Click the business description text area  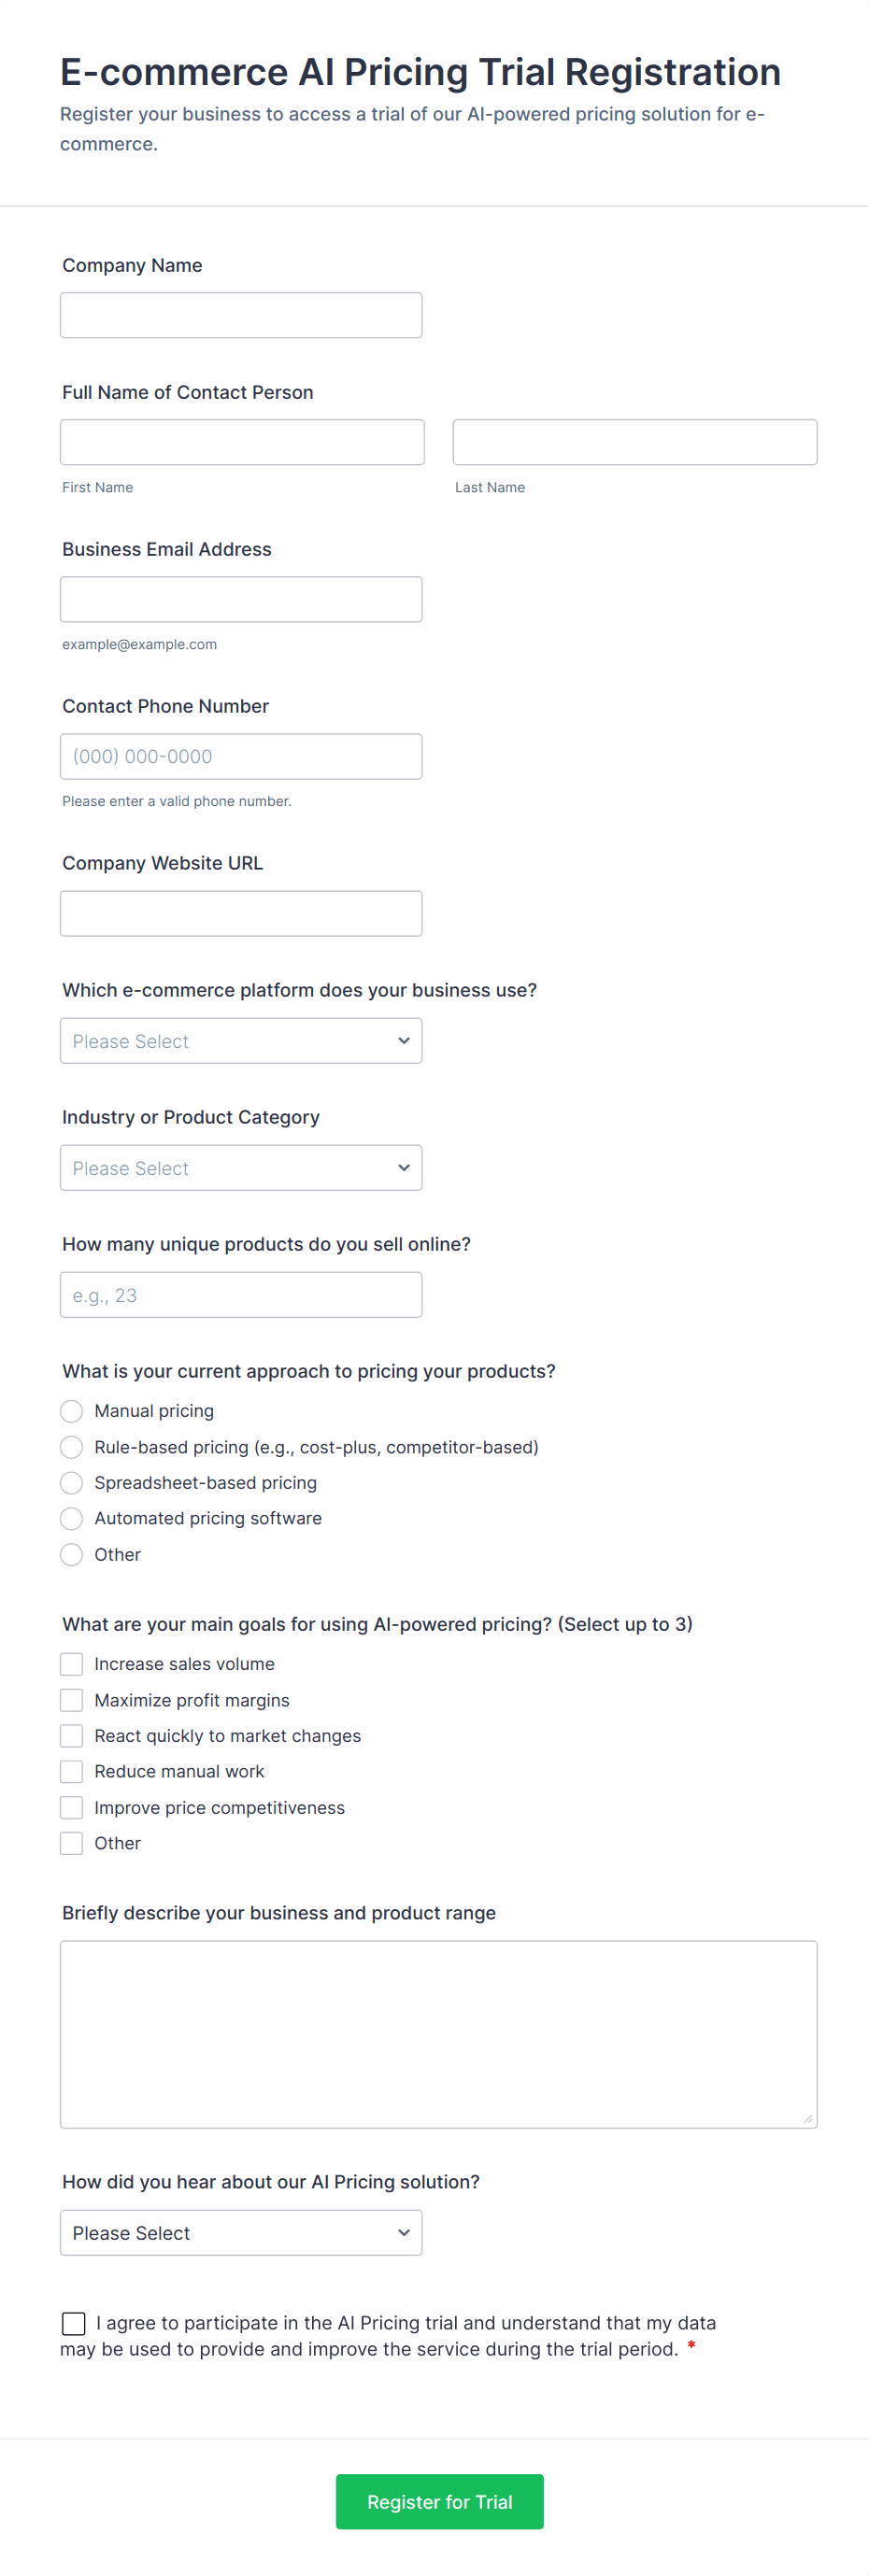point(438,2033)
